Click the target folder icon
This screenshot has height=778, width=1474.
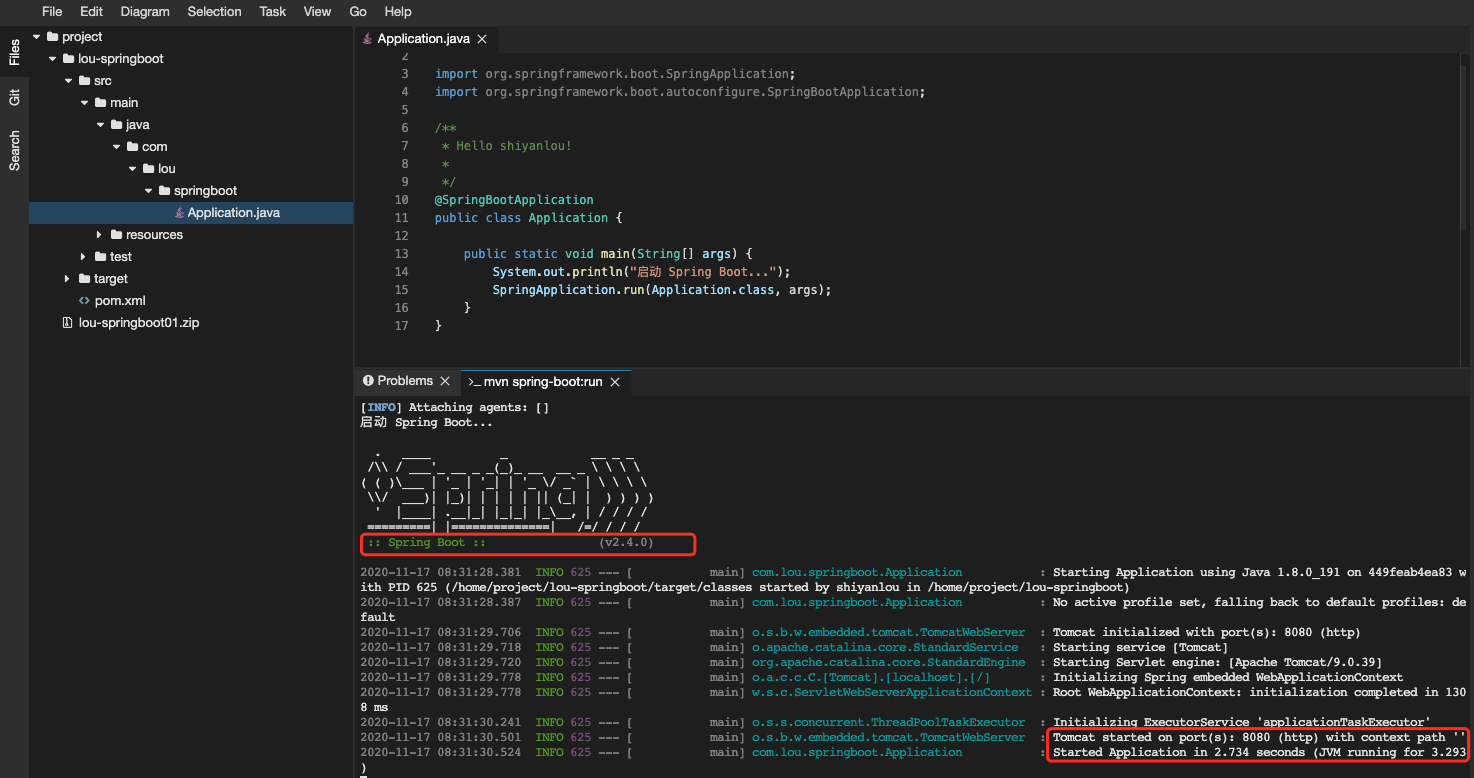click(x=84, y=279)
